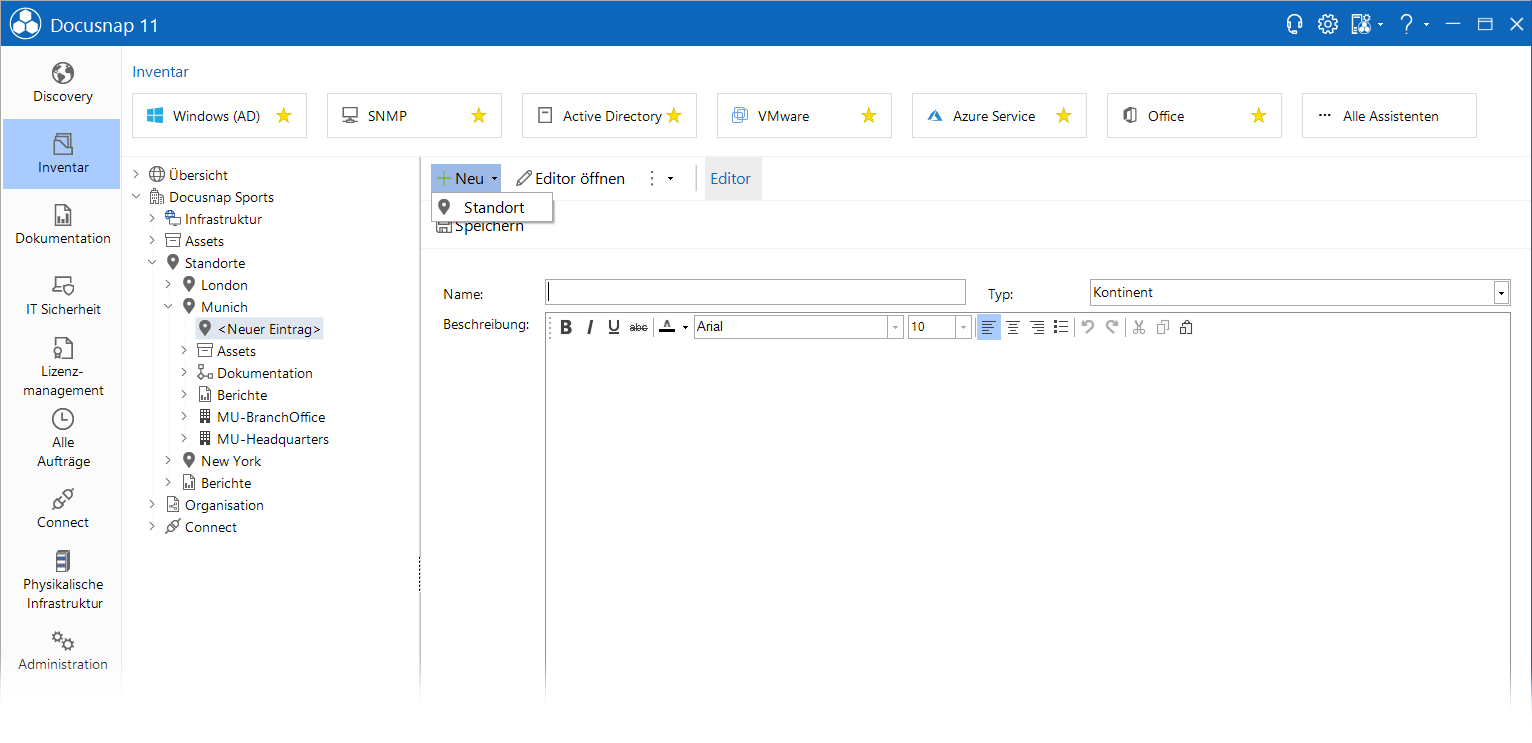Click the help question mark icon
Viewport: 1532px width, 743px height.
[x=1406, y=24]
